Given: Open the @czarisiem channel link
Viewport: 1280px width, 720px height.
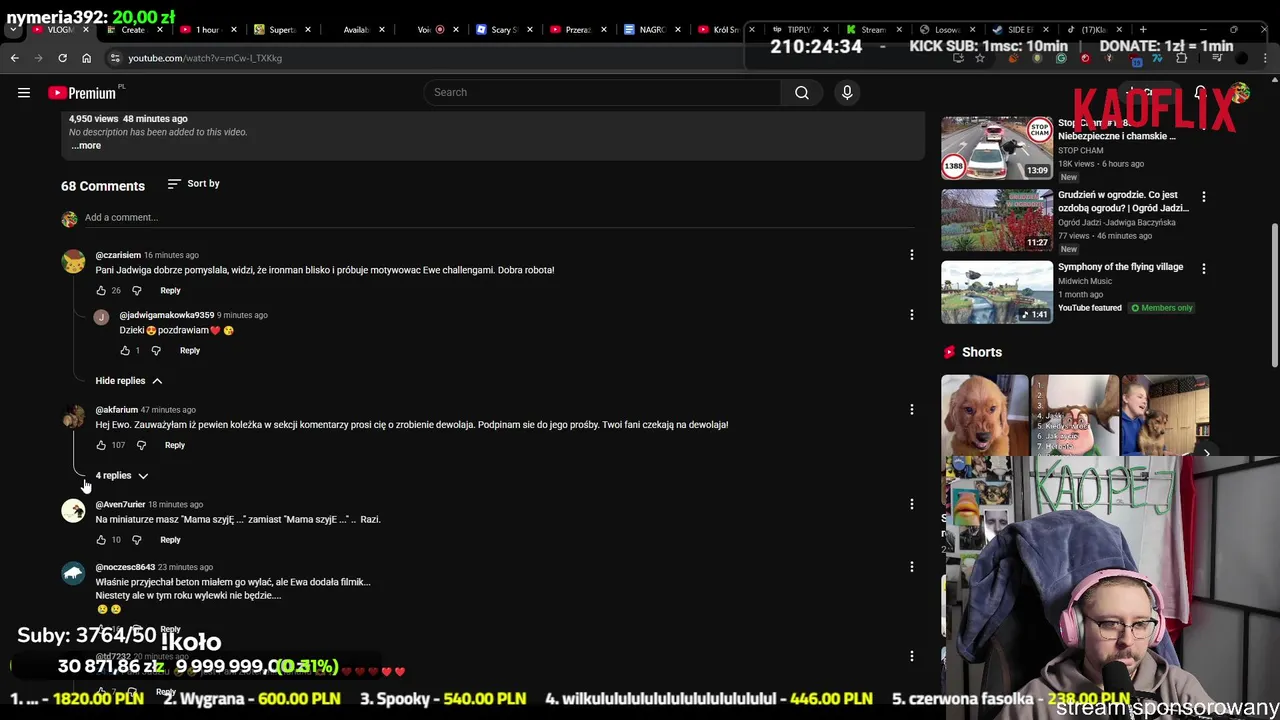Looking at the screenshot, I should [118, 255].
